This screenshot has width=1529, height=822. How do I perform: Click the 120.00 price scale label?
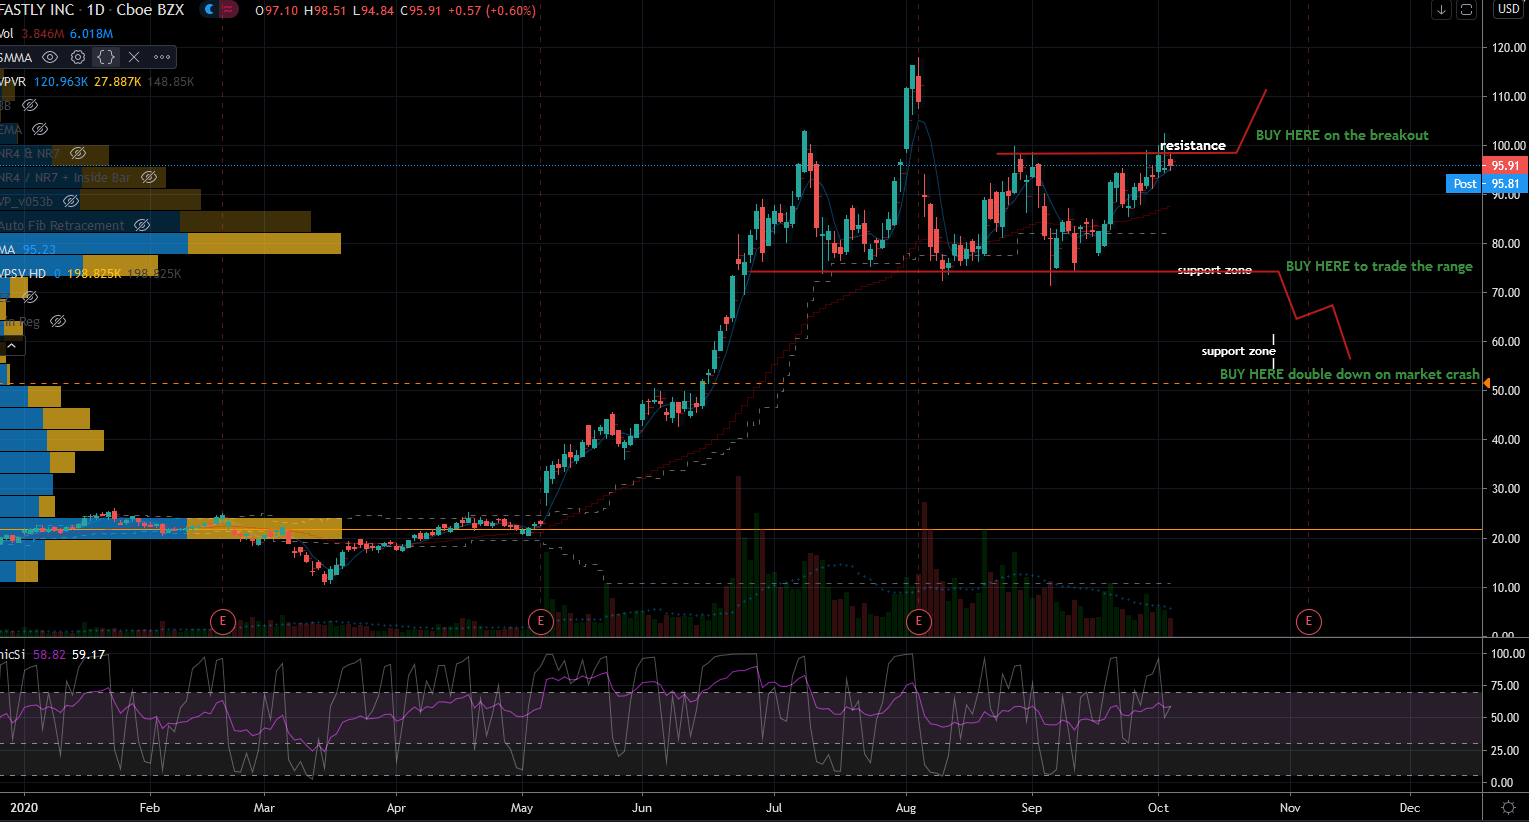(x=1509, y=48)
